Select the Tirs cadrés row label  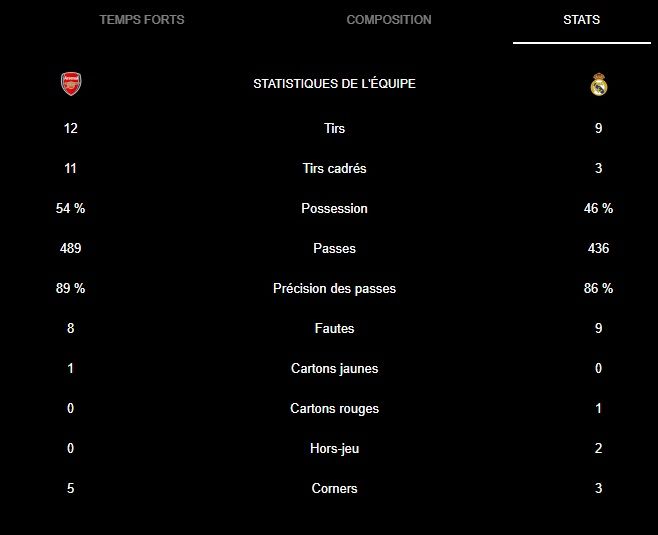click(334, 168)
